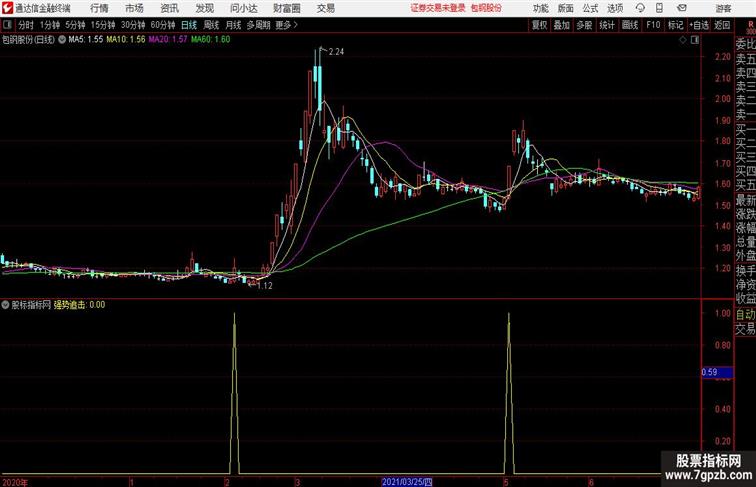Viewport: 756px width, 487px height.
Task: Open the 市场 menu
Action: (x=134, y=8)
